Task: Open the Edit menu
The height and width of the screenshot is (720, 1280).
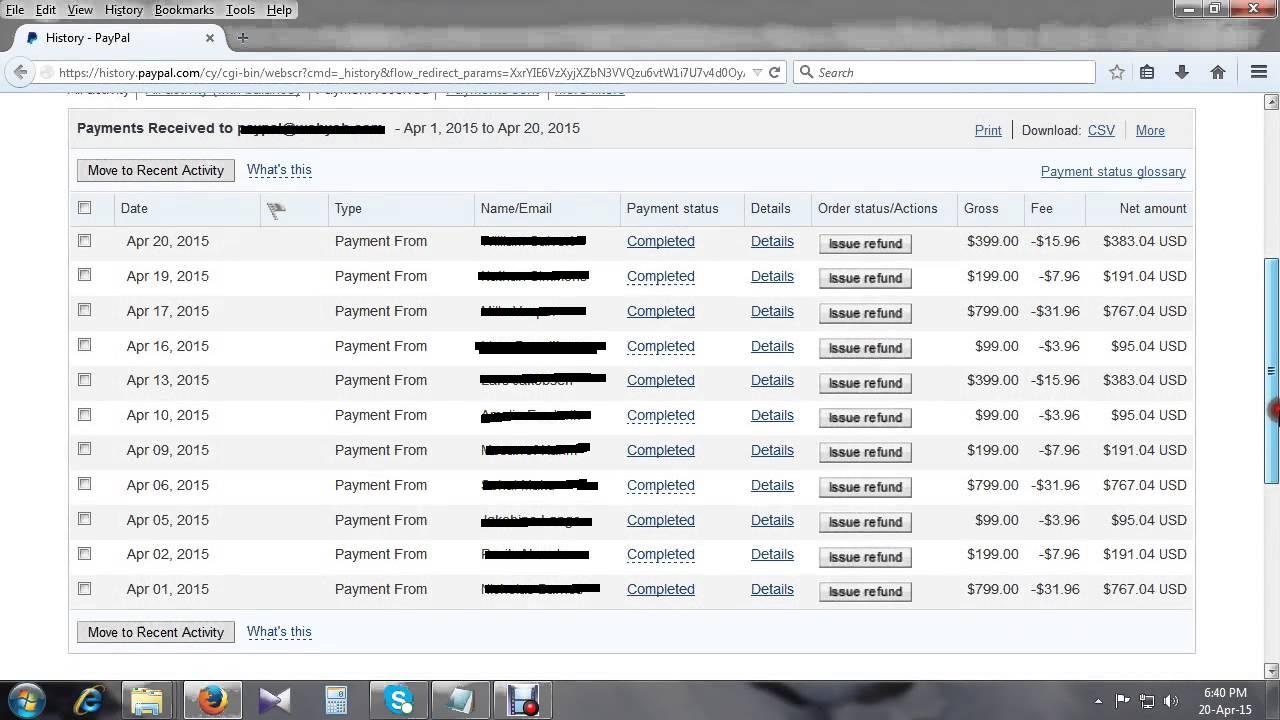Action: coord(46,10)
